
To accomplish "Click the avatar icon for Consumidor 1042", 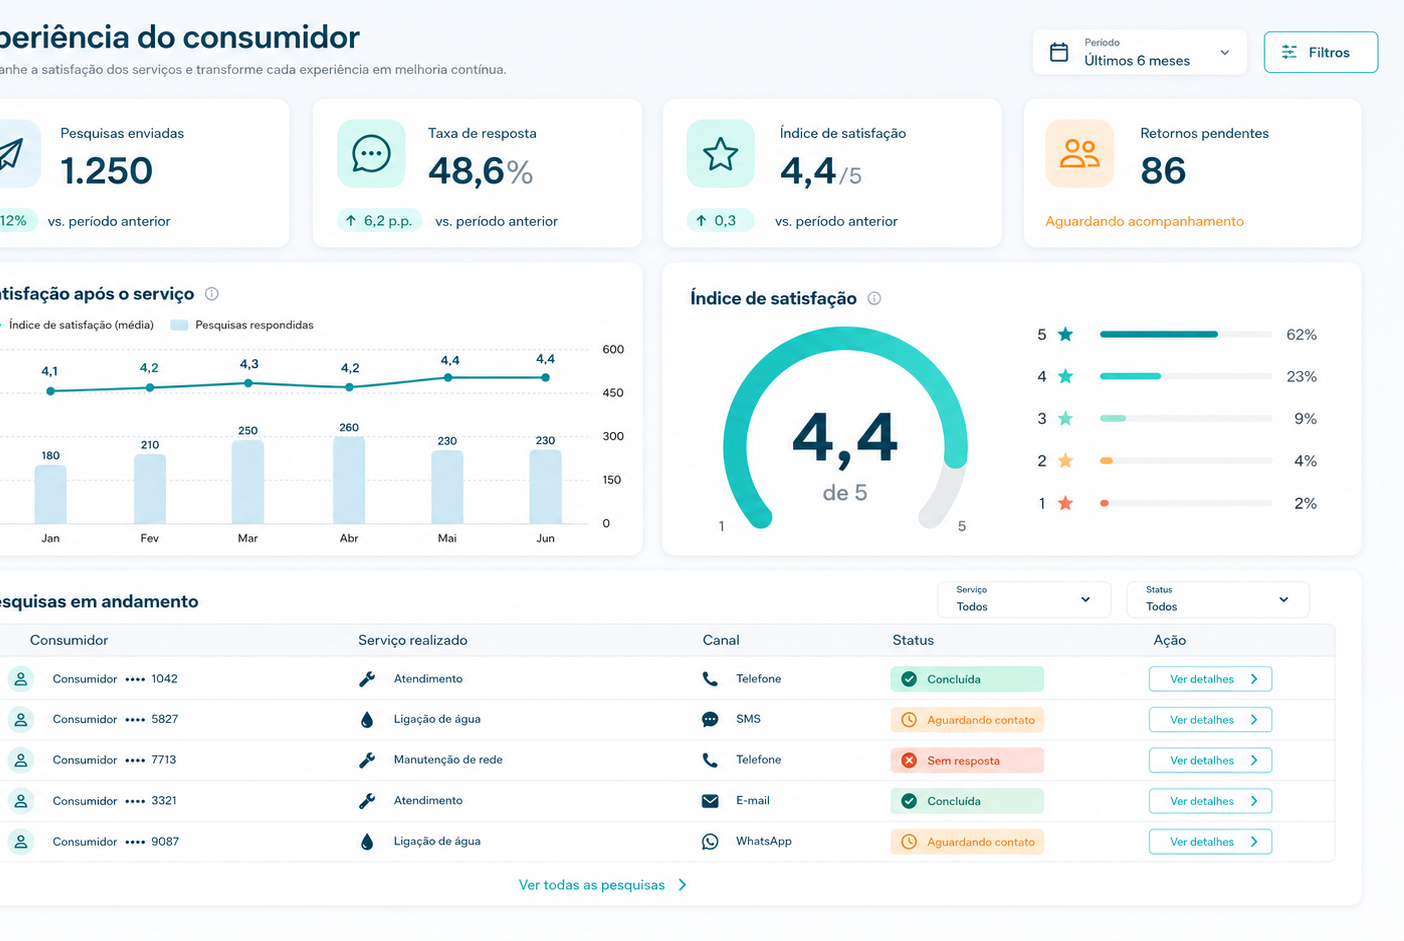I will 21,679.
